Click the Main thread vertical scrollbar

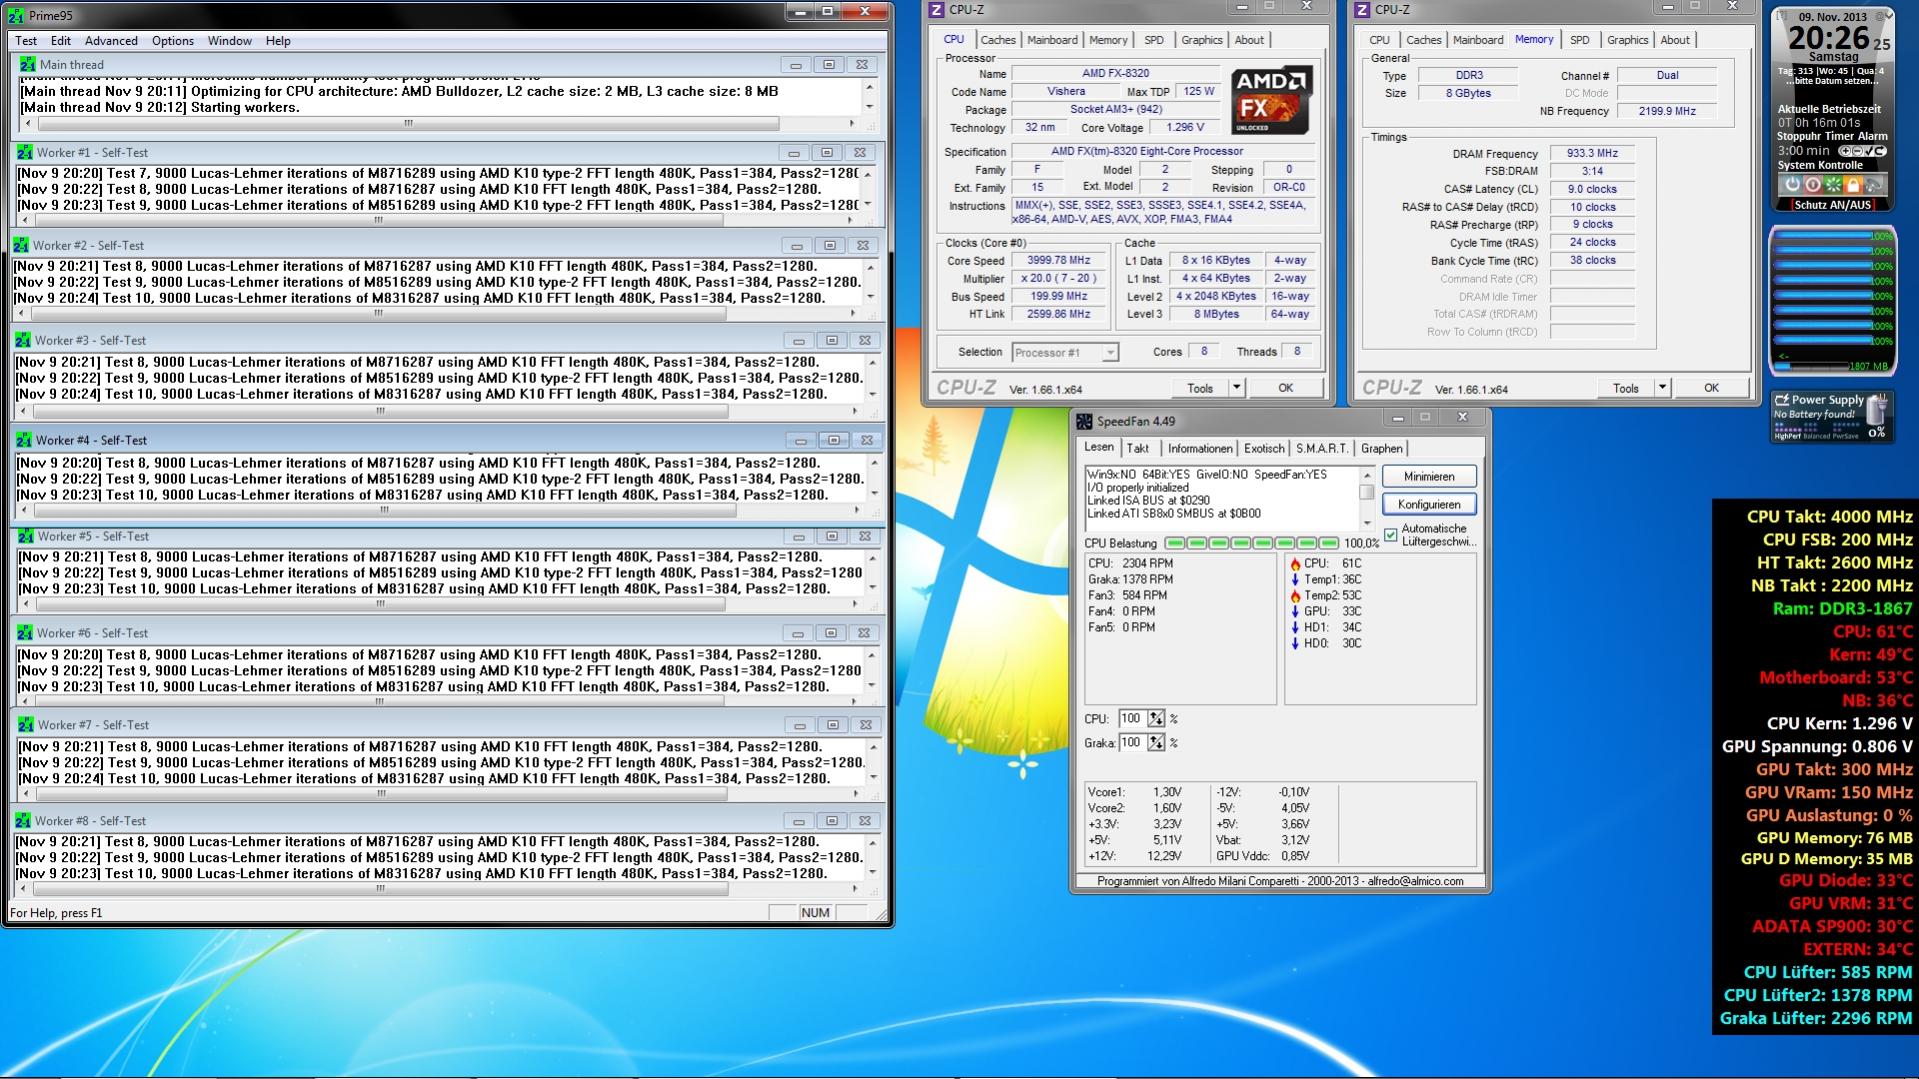(869, 99)
